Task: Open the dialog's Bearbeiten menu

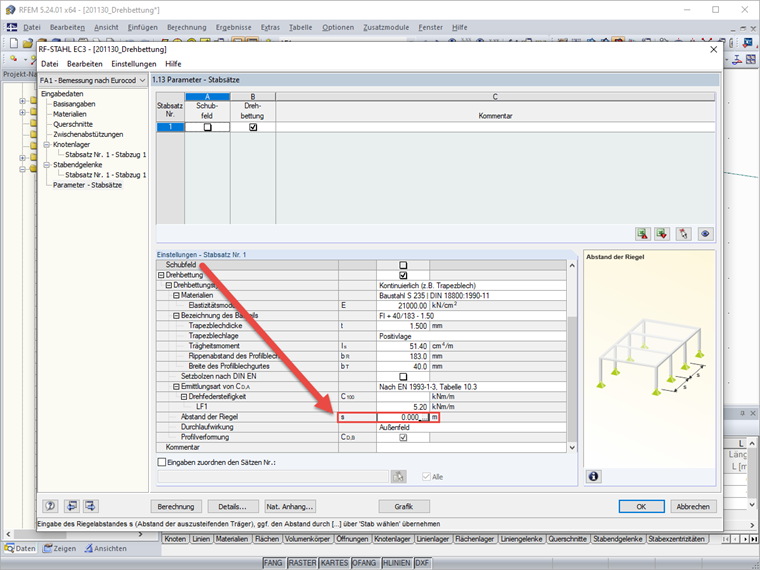Action: point(85,64)
